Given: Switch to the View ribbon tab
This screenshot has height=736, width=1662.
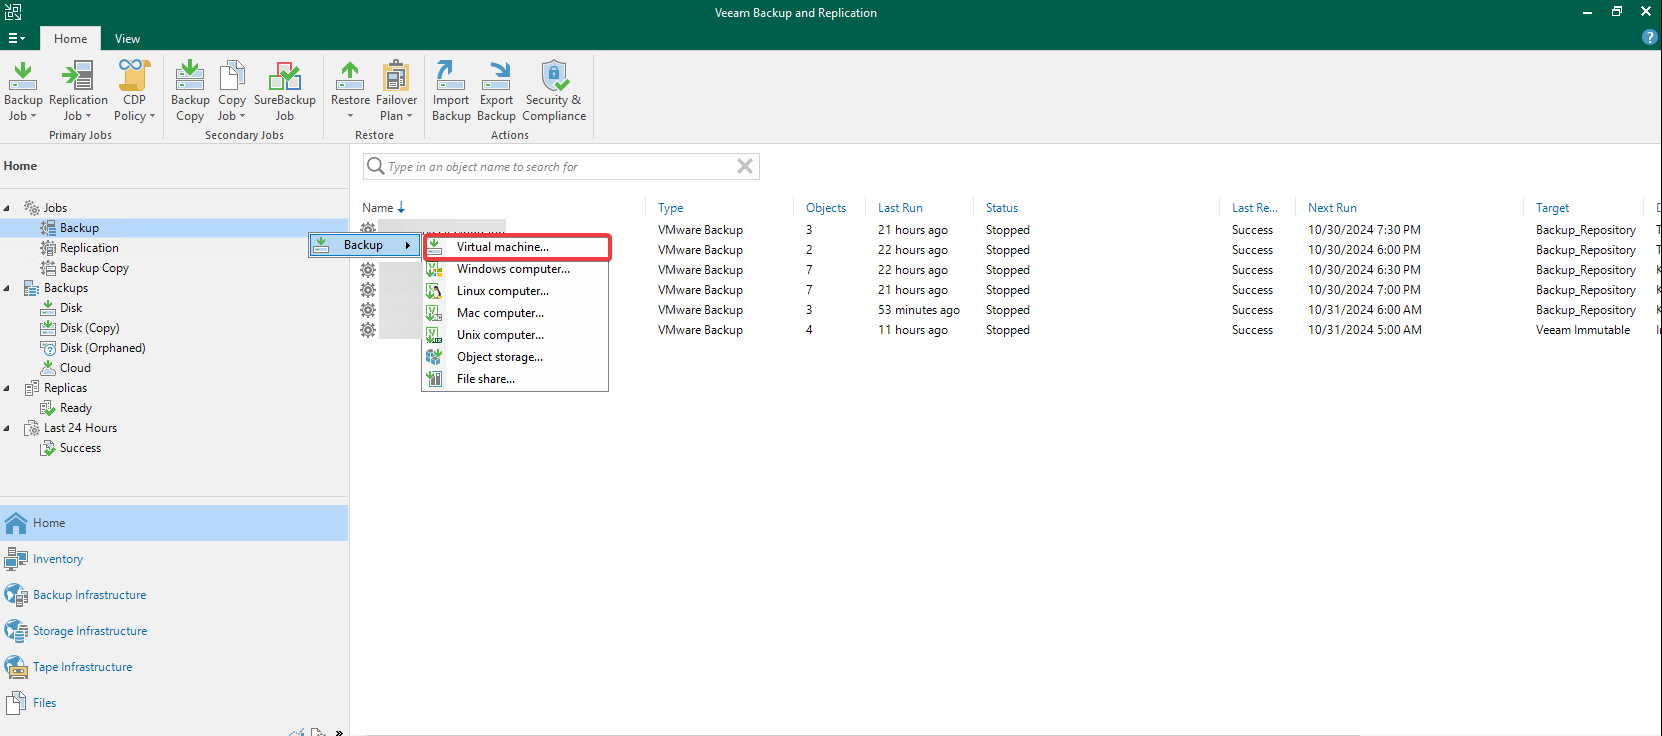Looking at the screenshot, I should [127, 39].
